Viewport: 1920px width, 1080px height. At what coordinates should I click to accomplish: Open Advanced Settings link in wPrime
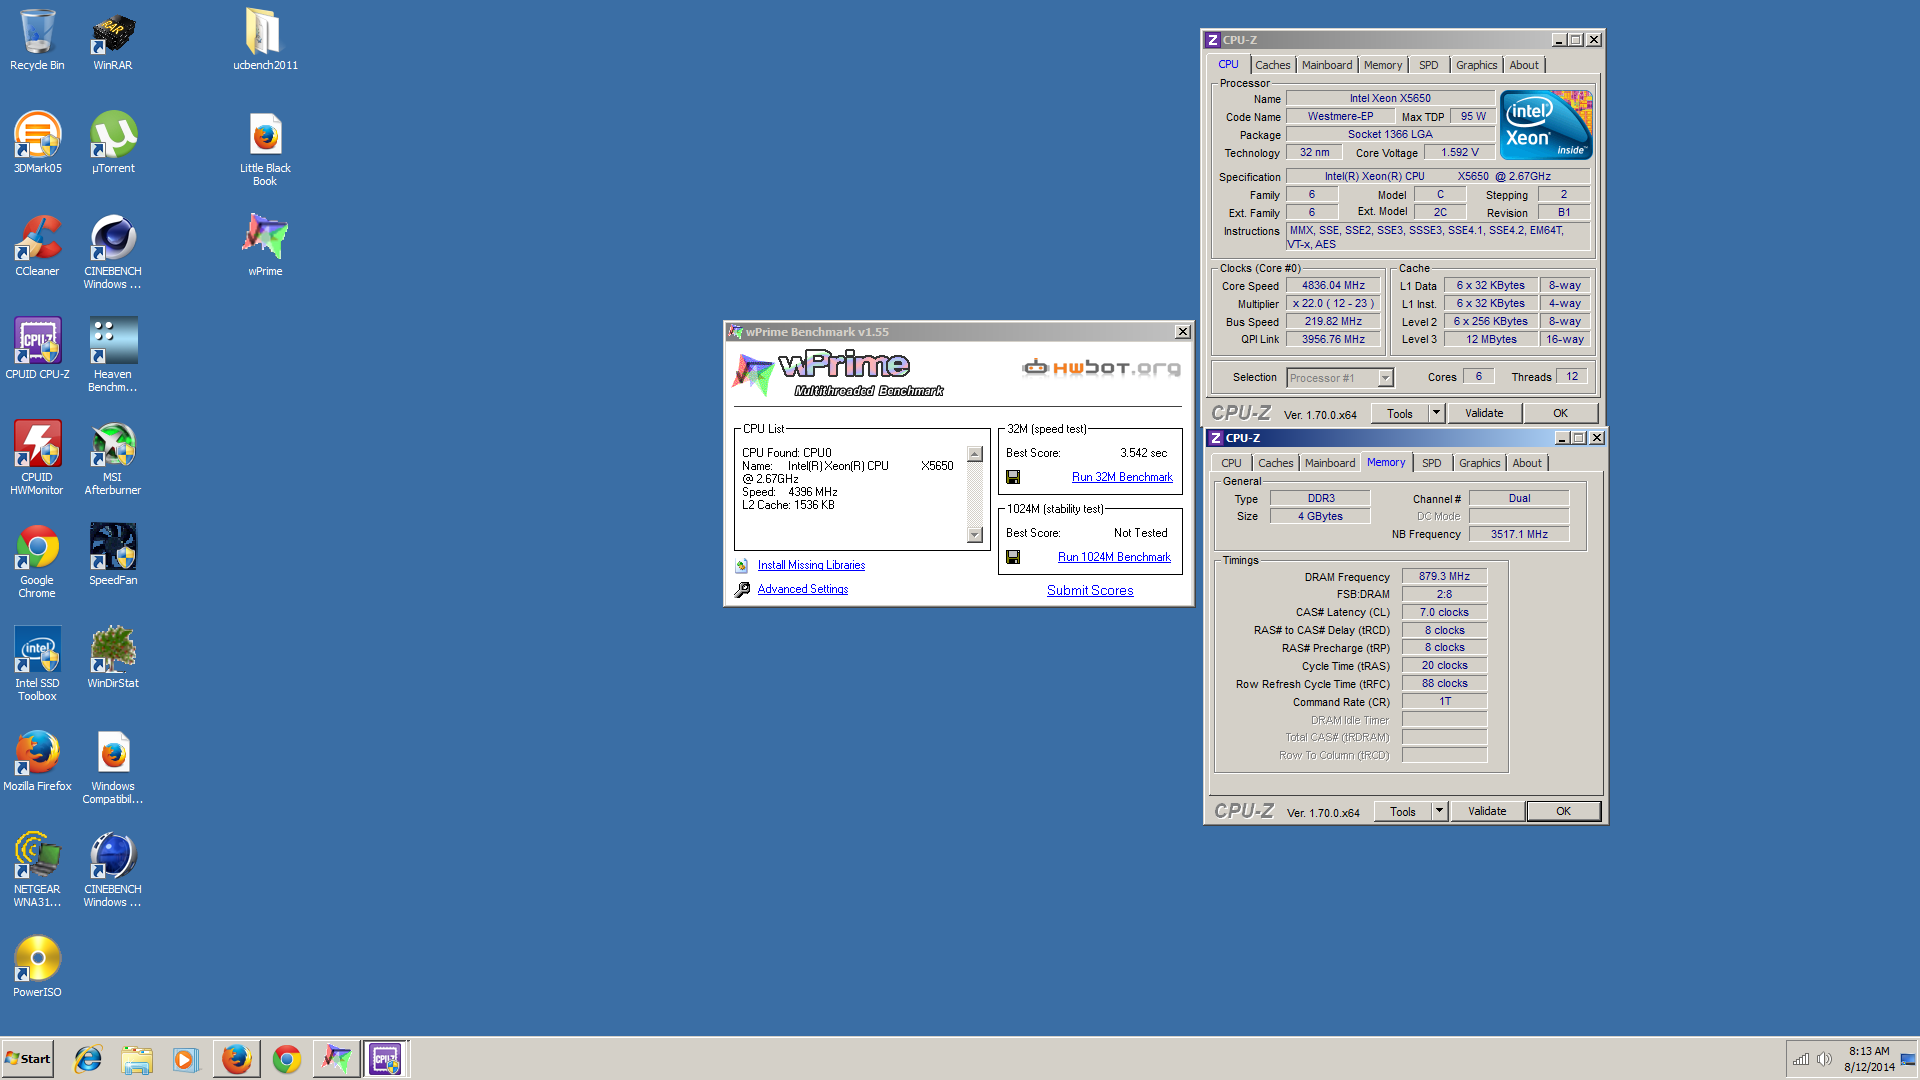pos(802,589)
